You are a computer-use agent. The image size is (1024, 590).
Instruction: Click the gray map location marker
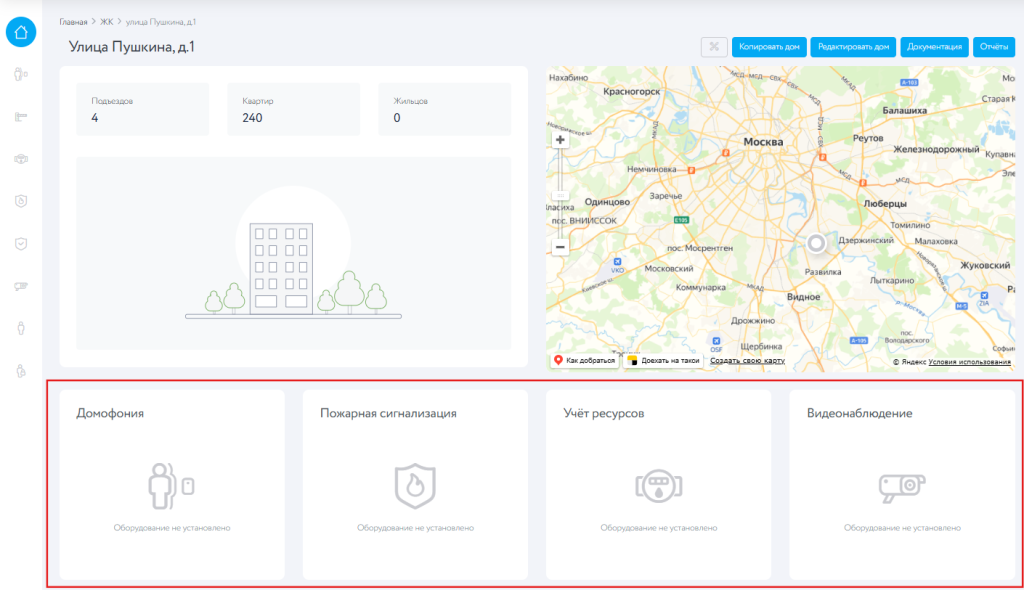816,243
